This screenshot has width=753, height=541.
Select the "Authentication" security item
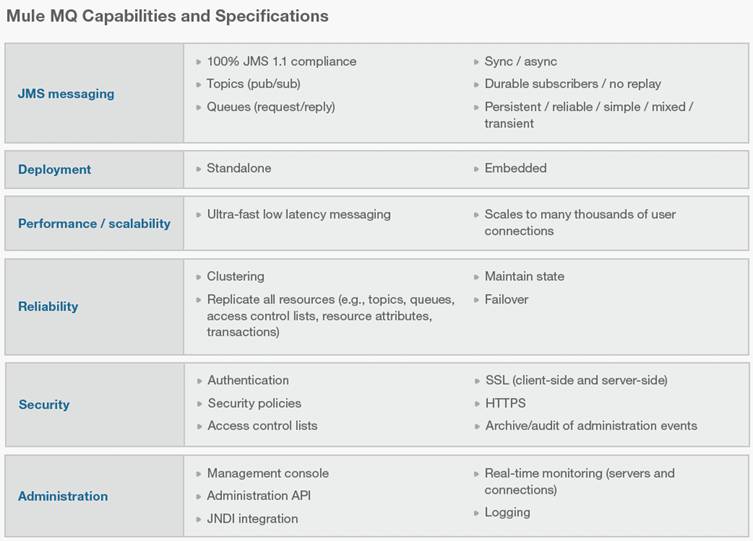pos(248,380)
